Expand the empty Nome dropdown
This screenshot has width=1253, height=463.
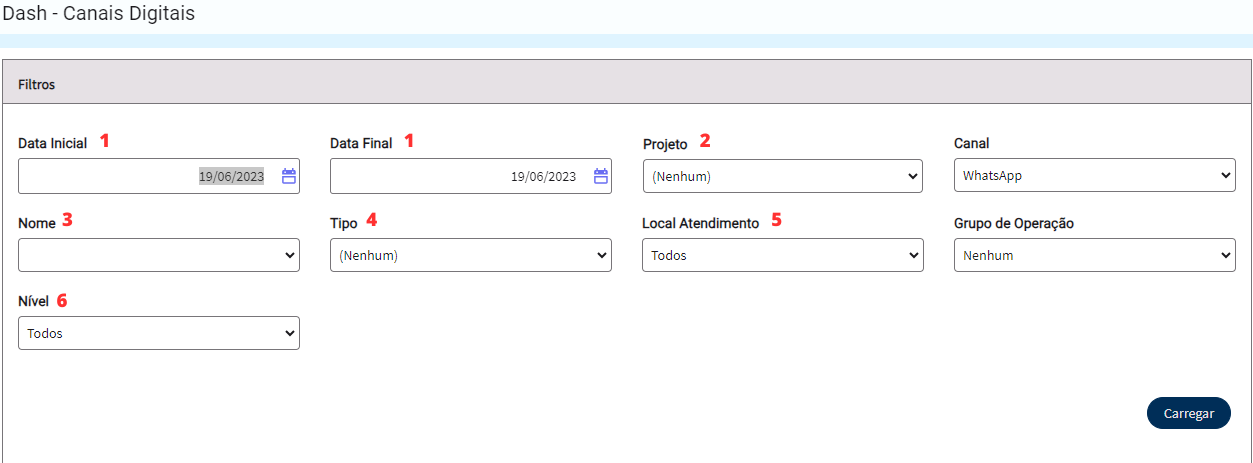159,255
